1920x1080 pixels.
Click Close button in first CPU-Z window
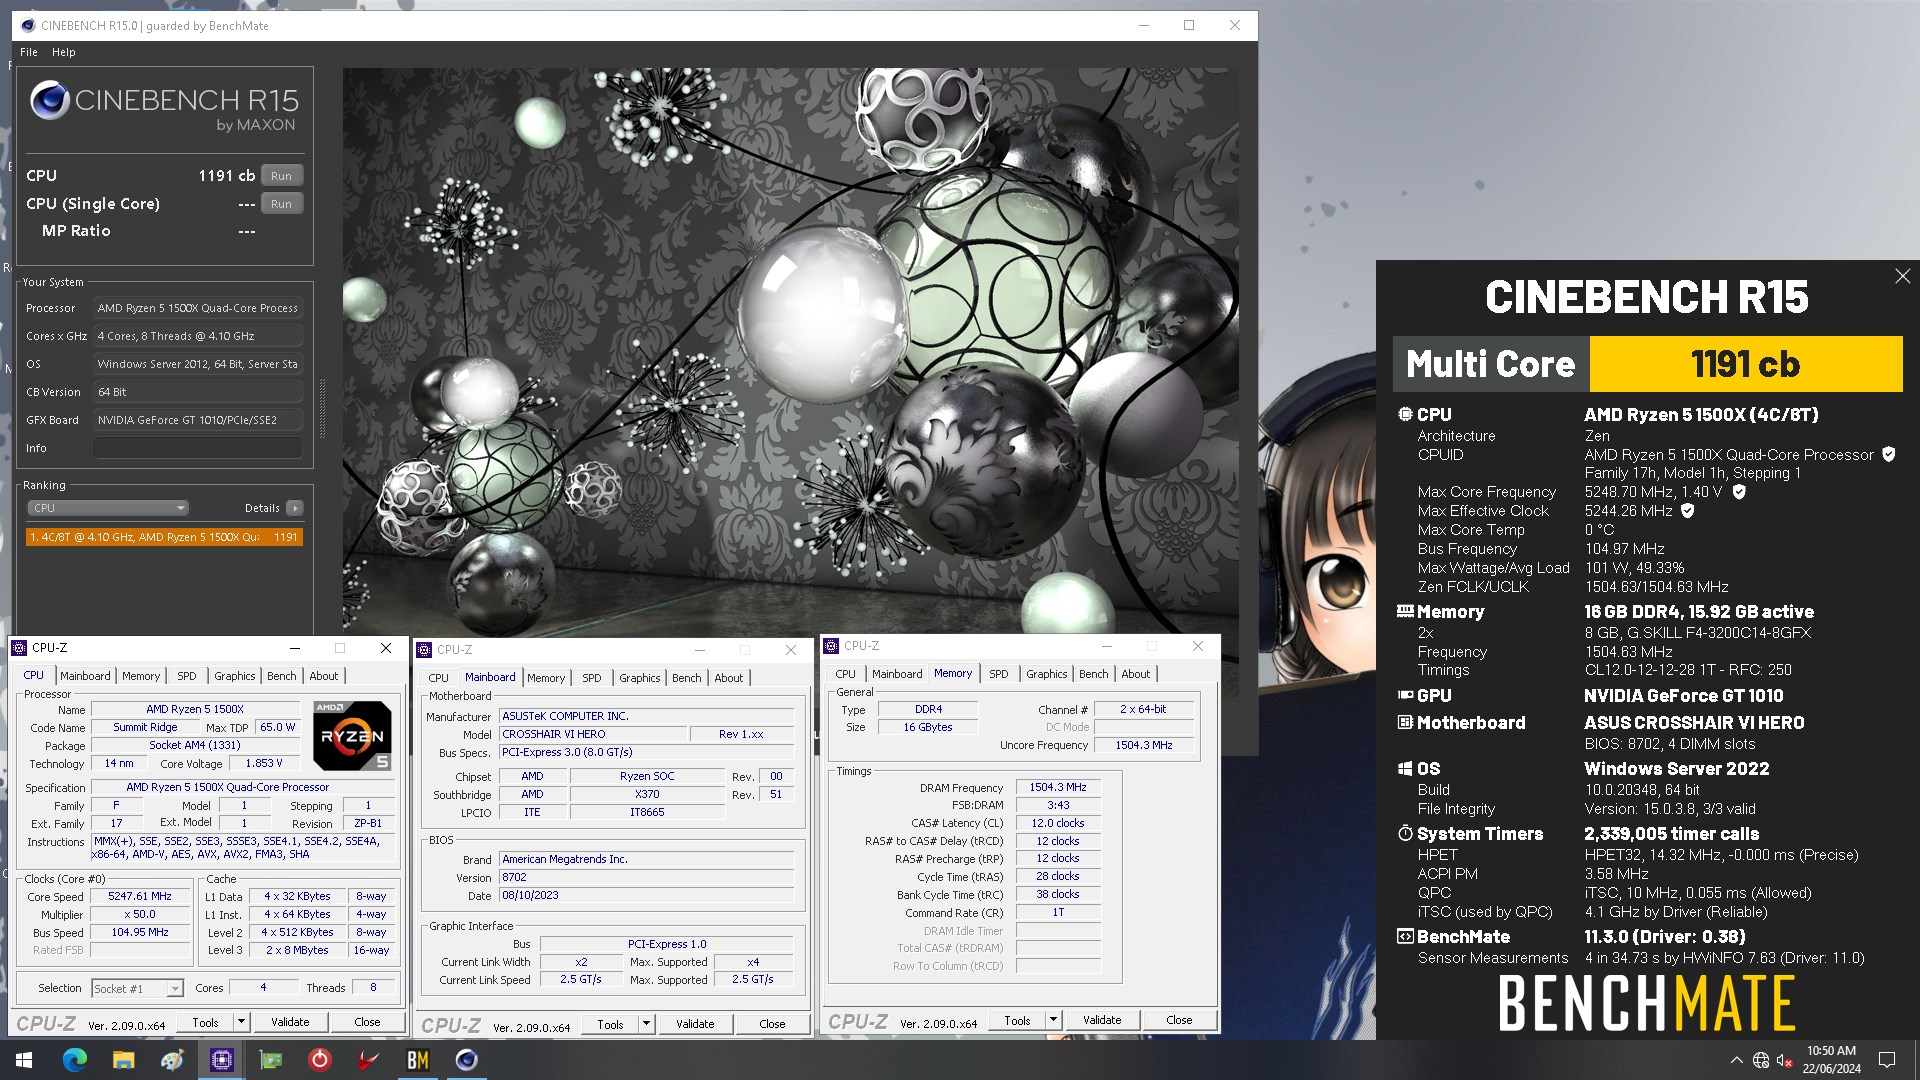pyautogui.click(x=367, y=1022)
